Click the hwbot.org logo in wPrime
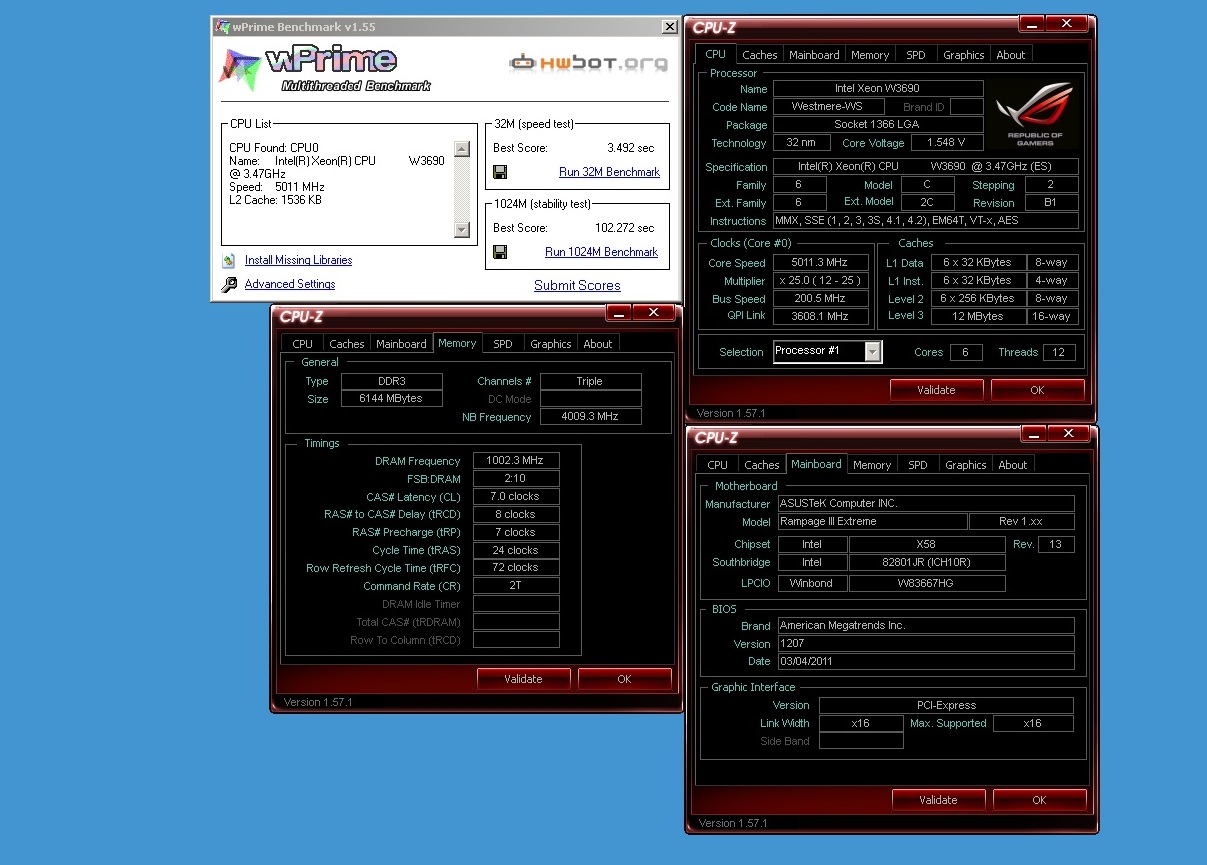Viewport: 1207px width, 865px height. point(589,64)
